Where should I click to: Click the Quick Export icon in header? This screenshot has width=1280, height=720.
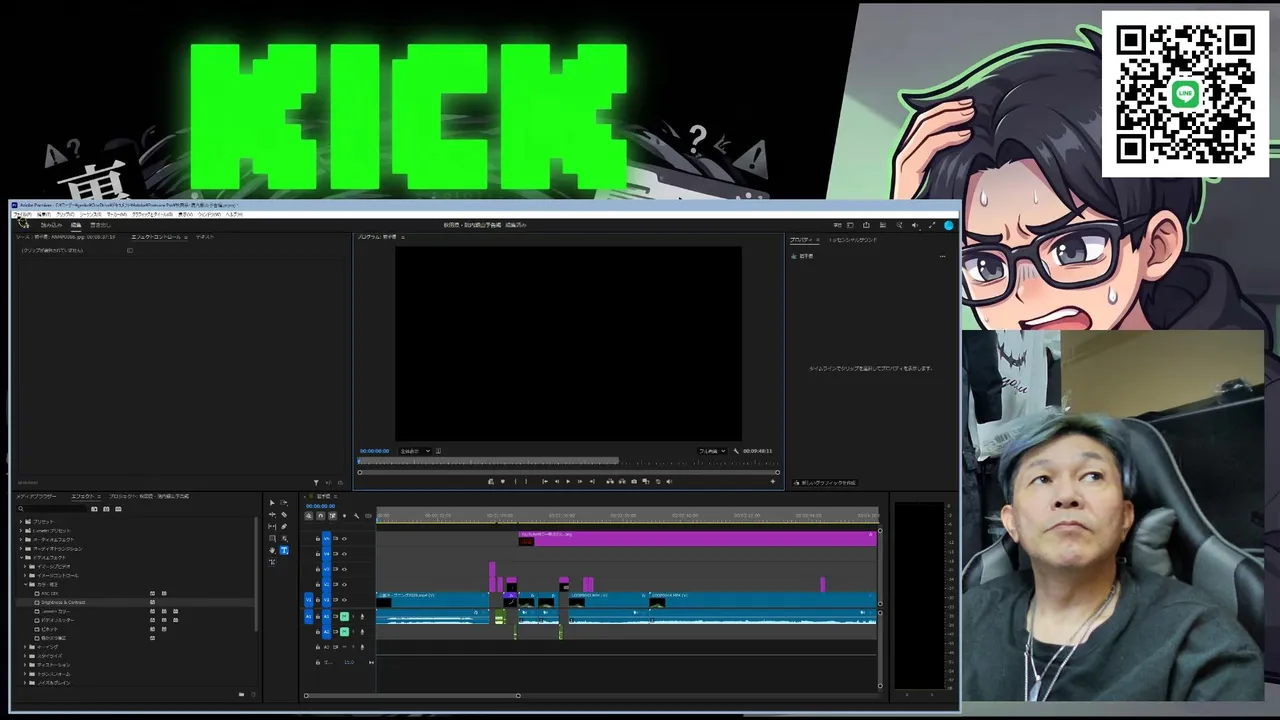coord(866,225)
